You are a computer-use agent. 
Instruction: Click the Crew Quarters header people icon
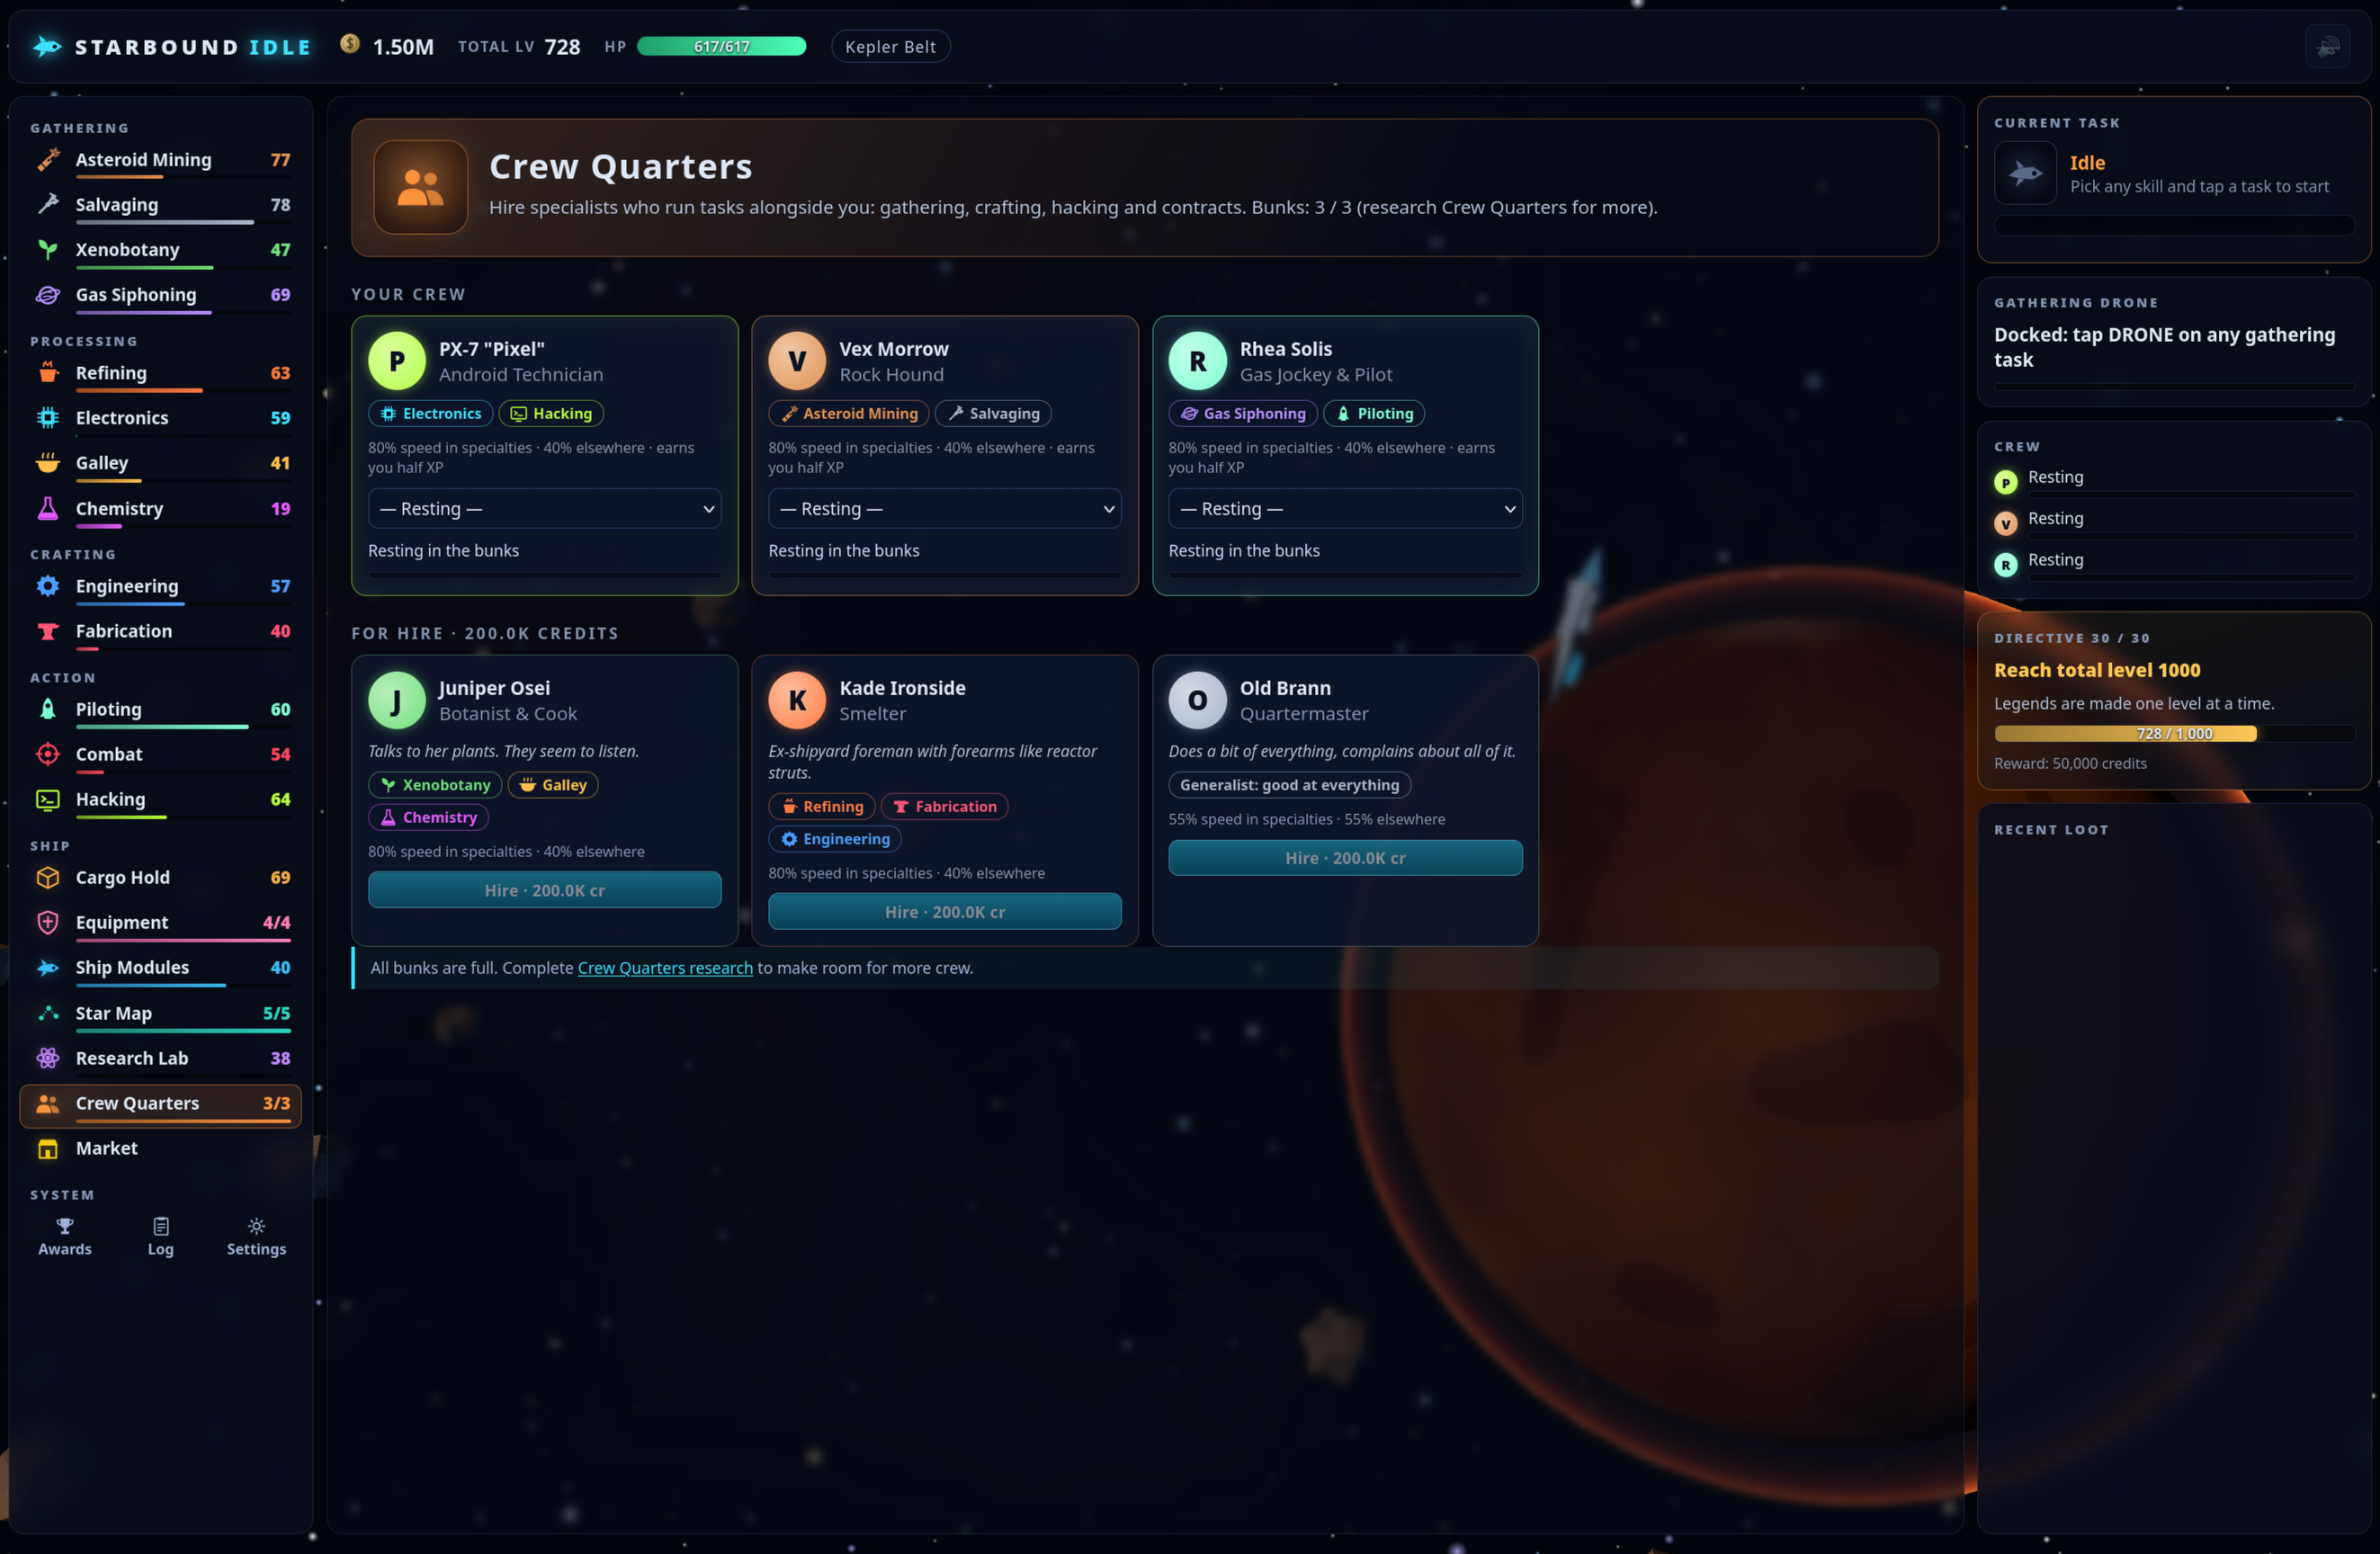421,187
